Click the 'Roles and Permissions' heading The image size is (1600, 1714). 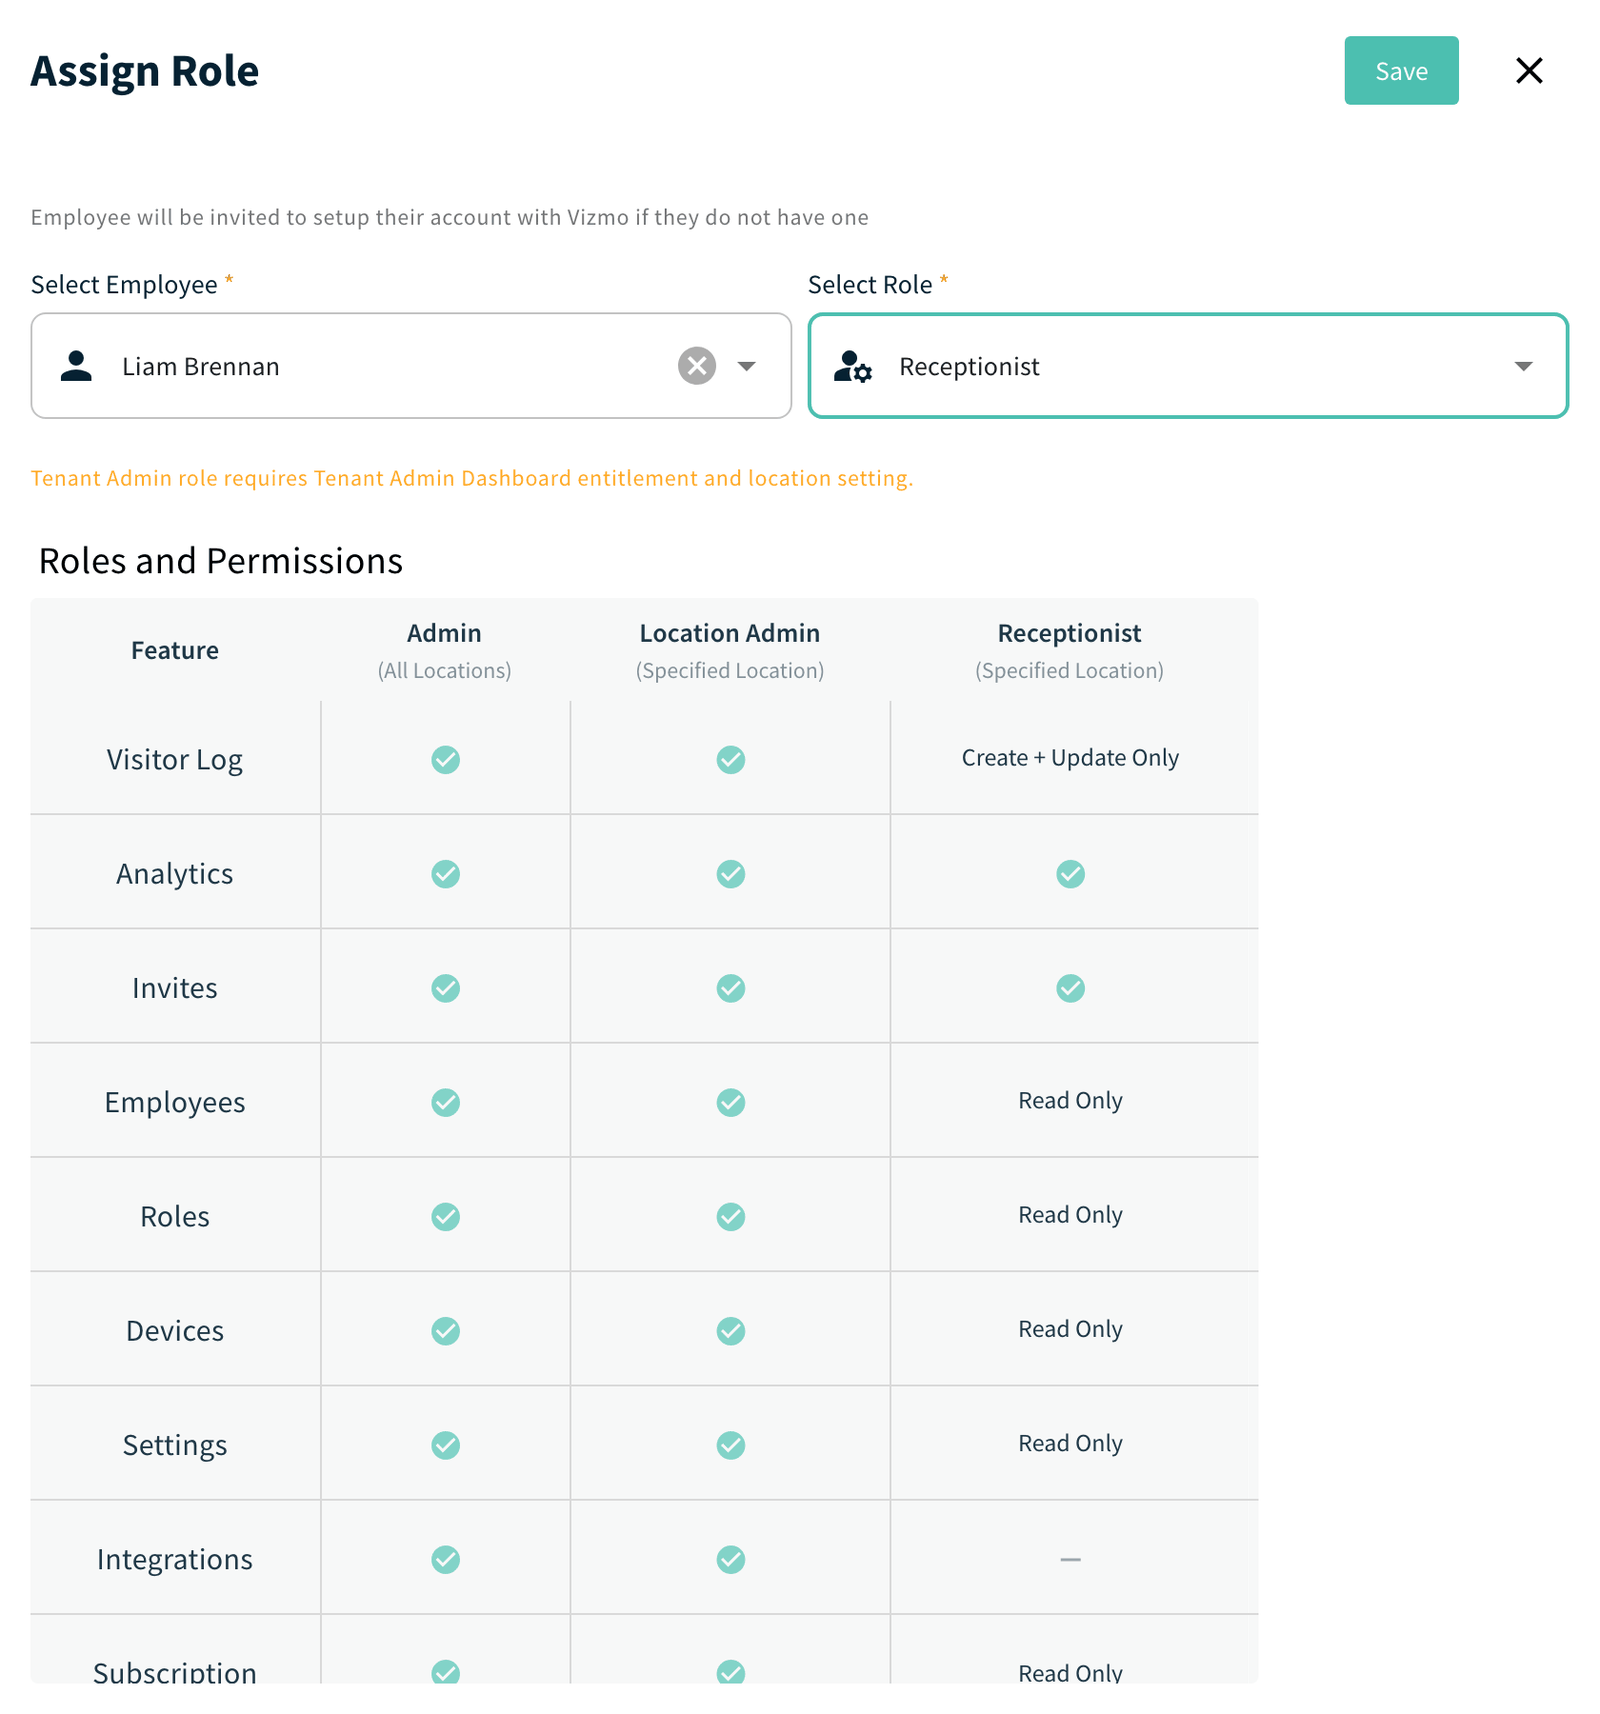coord(221,561)
